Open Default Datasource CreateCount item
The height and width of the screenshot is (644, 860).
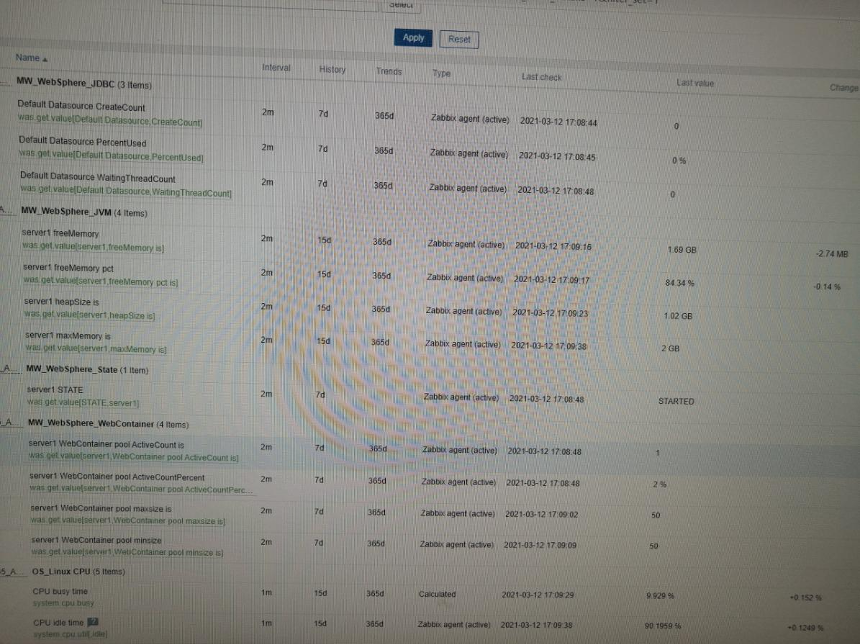(81, 106)
